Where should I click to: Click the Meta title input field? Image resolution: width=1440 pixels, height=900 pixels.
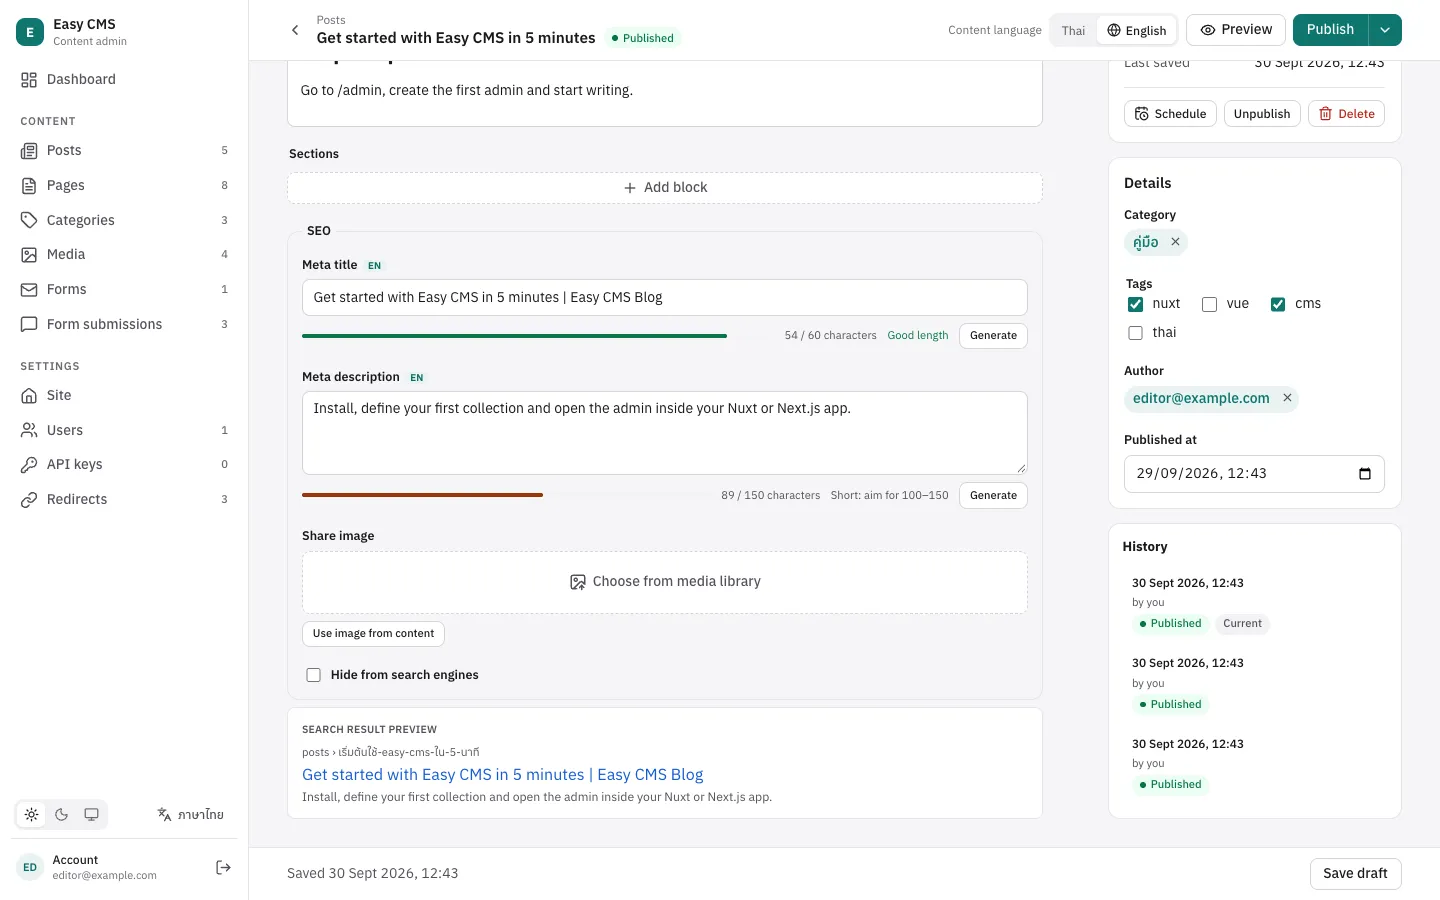click(x=665, y=298)
